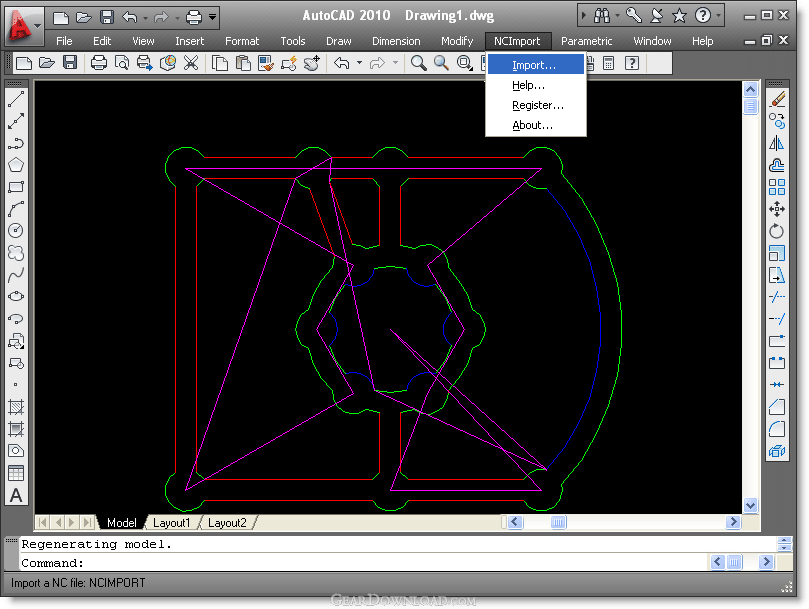Click the Offset tool
This screenshot has height=609, width=809.
(777, 165)
